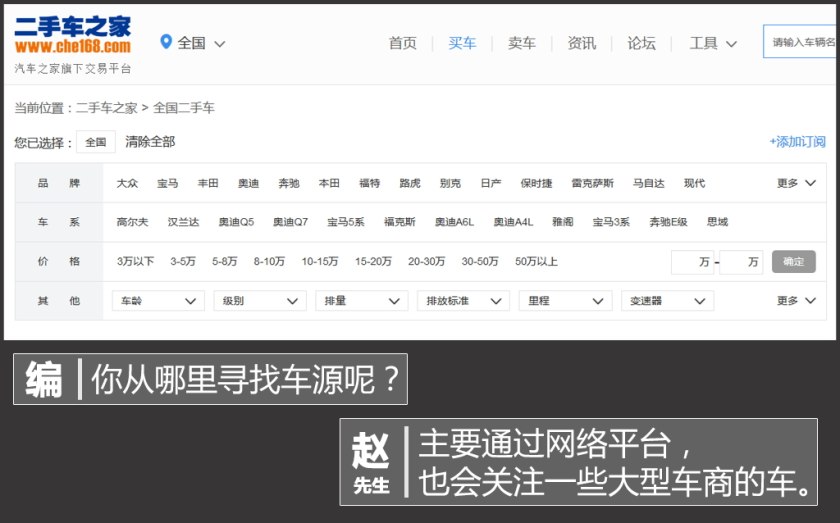The image size is (840, 523).
Task: Click the maximum price 万 input field
Action: tap(741, 262)
